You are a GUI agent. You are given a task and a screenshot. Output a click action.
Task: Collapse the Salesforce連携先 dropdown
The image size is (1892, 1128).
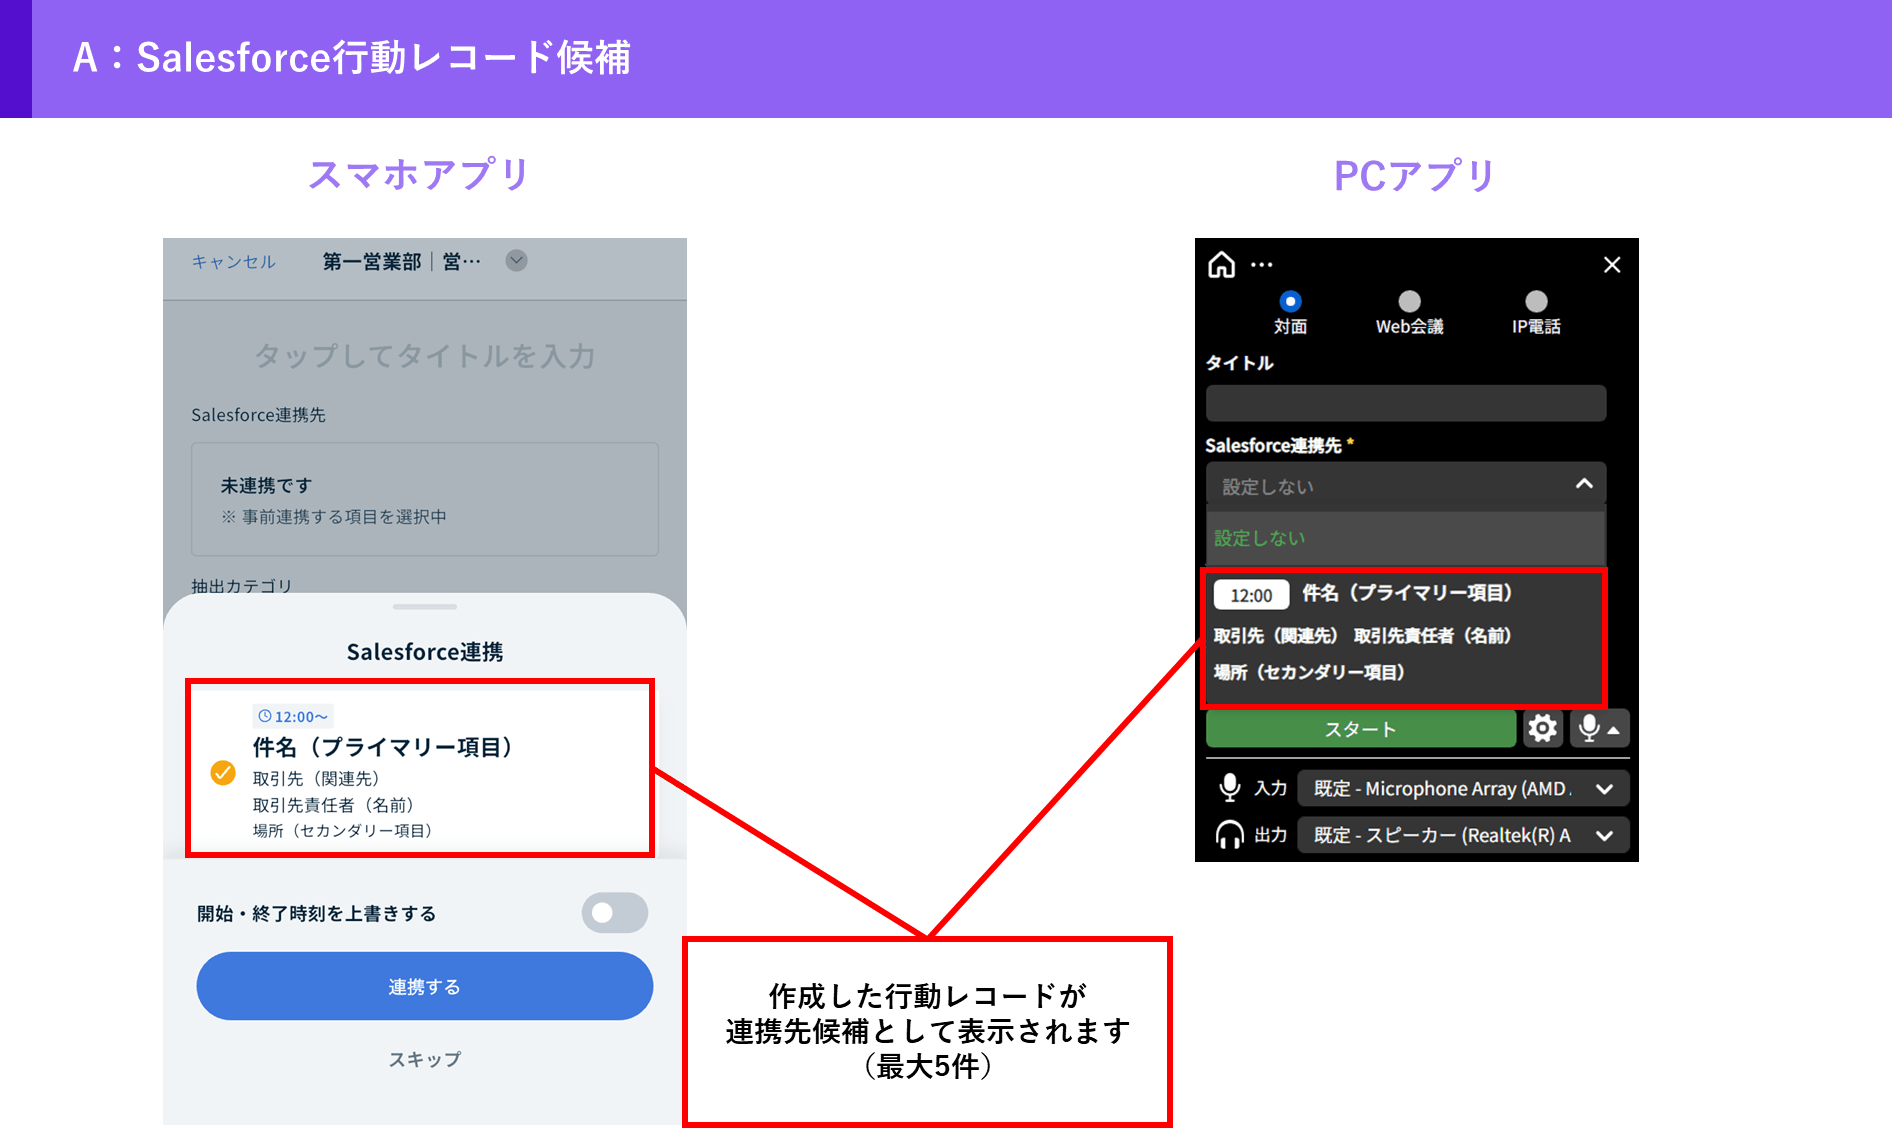pyautogui.click(x=1583, y=485)
